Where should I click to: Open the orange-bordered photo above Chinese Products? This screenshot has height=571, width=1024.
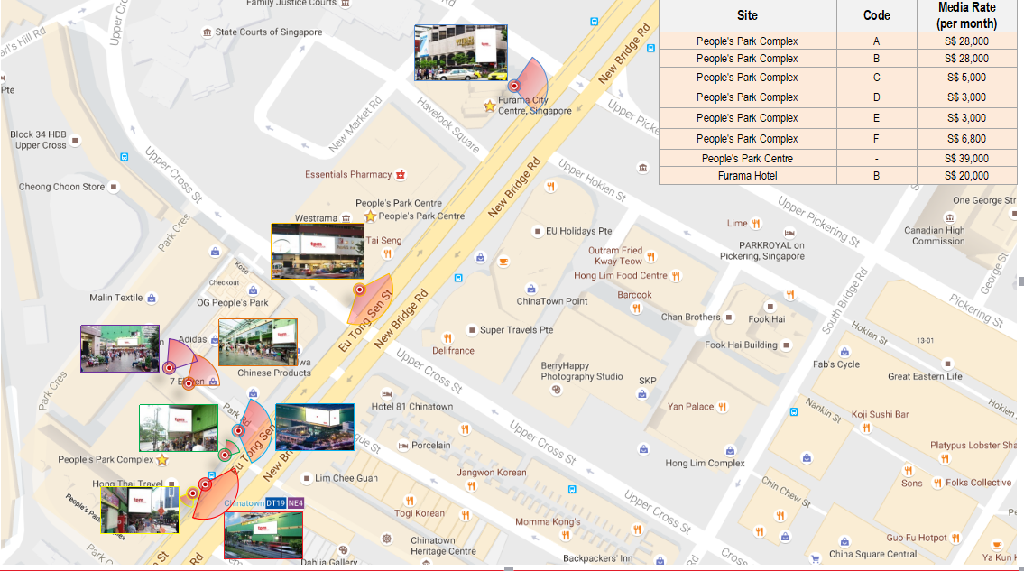(258, 342)
